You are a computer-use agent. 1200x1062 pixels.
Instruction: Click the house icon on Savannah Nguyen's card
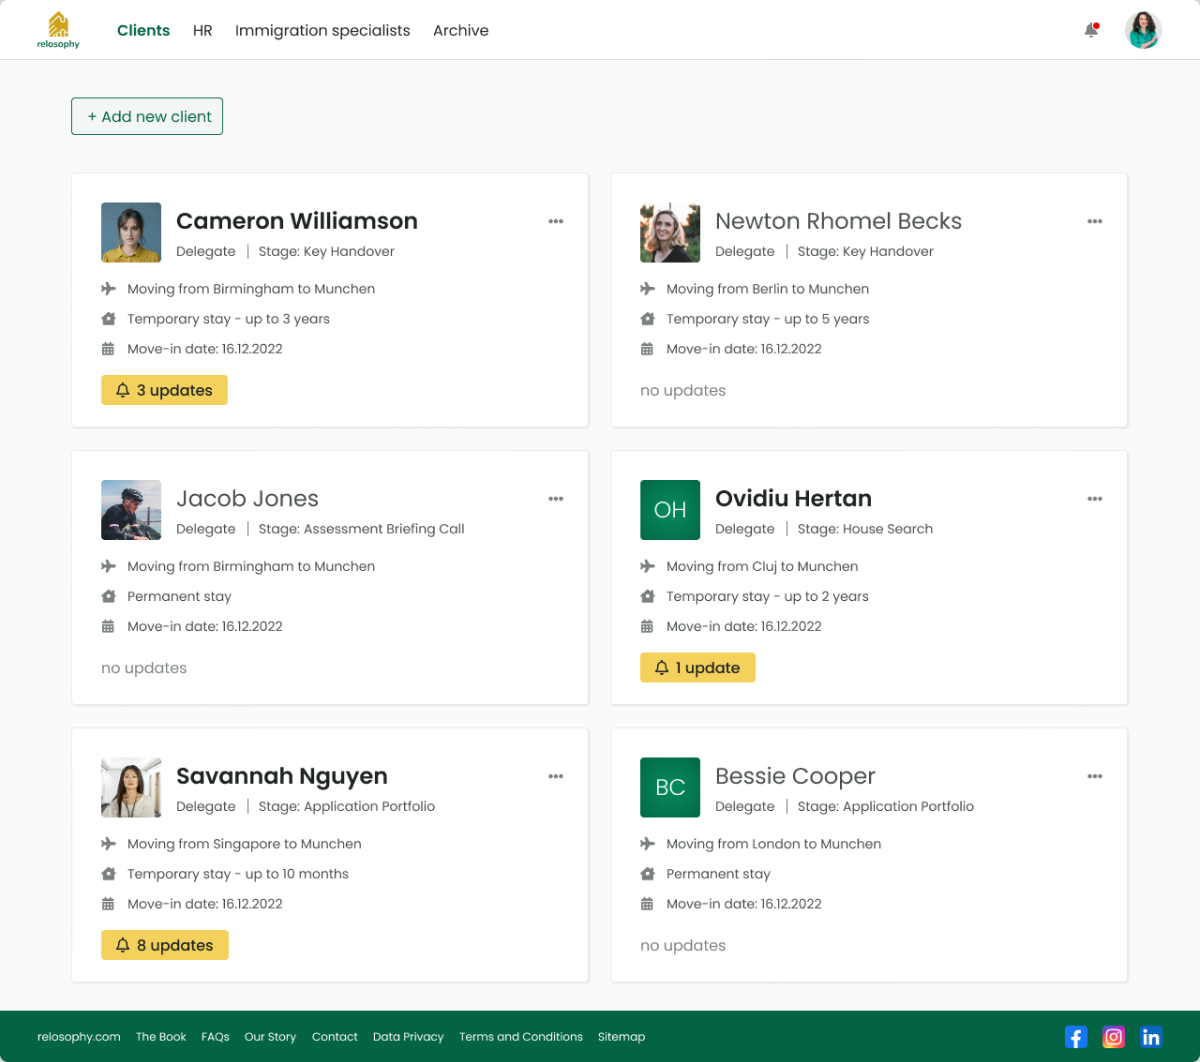point(108,874)
